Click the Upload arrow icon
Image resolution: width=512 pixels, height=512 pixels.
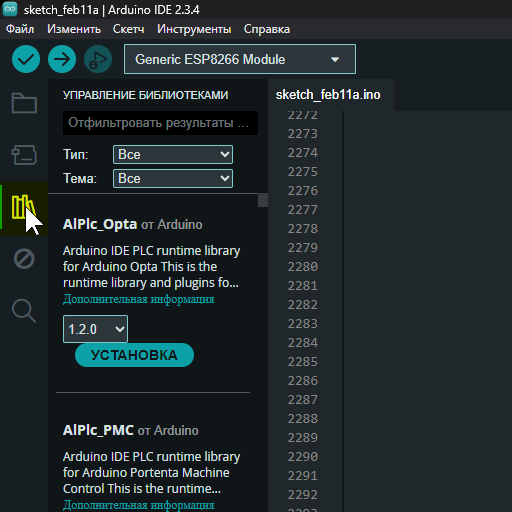62,59
